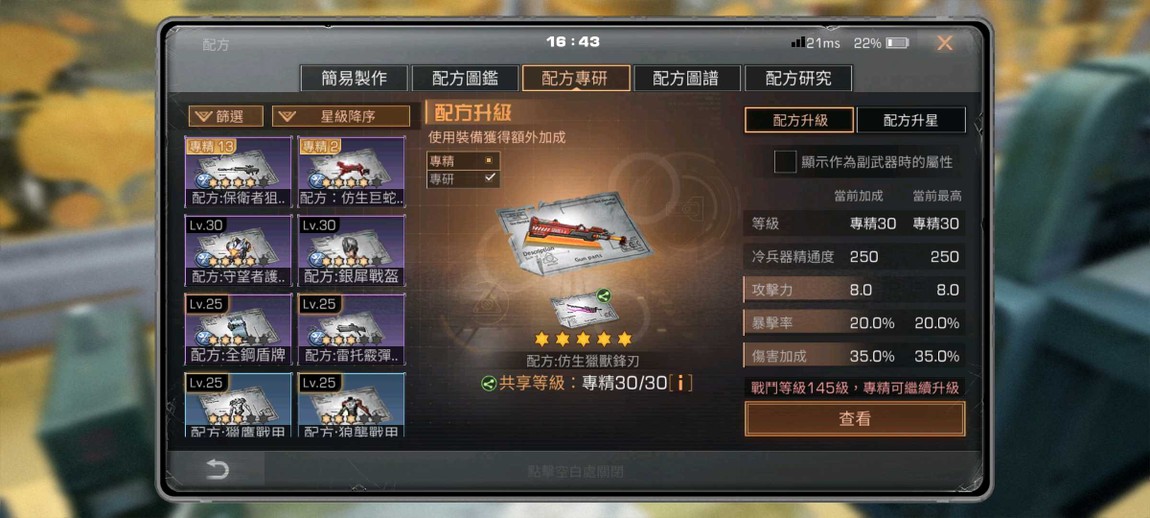Viewport: 1150px width, 518px height.
Task: Expand the 篩選 filter dropdown
Action: pyautogui.click(x=226, y=116)
